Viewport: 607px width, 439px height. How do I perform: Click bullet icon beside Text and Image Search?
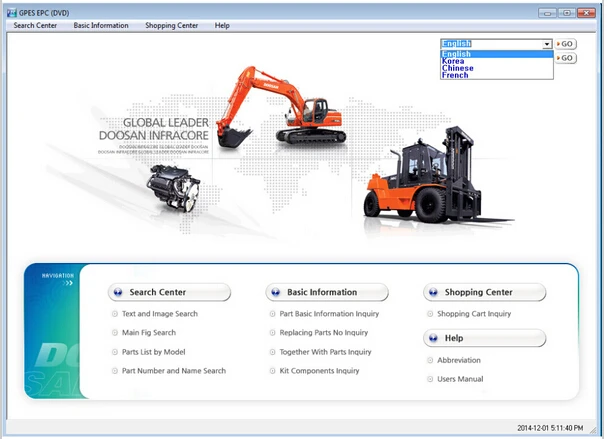click(x=115, y=314)
